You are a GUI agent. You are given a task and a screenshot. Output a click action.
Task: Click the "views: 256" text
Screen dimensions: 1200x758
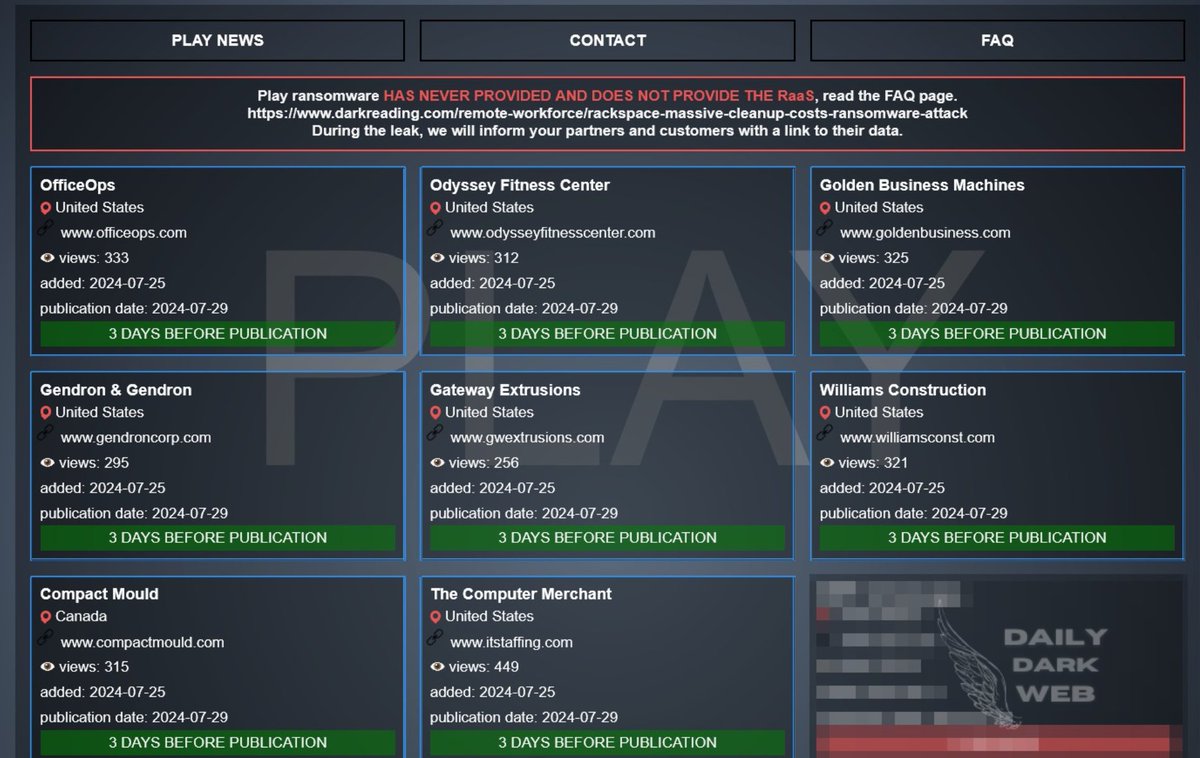(484, 463)
